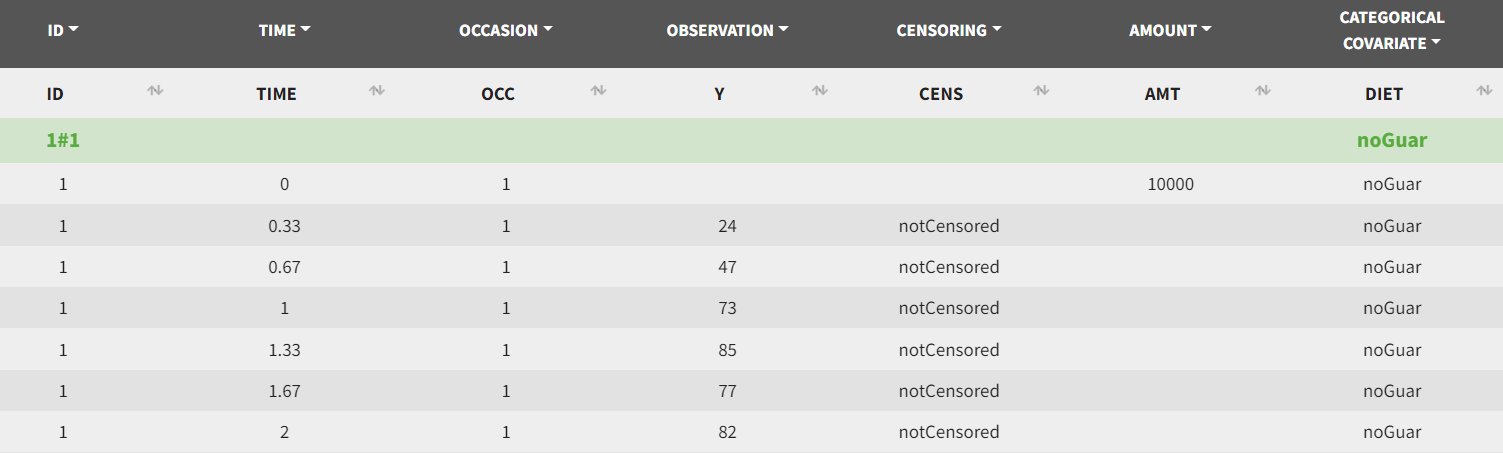The height and width of the screenshot is (453, 1503).
Task: Select the observation value 85 cell
Action: tap(727, 350)
